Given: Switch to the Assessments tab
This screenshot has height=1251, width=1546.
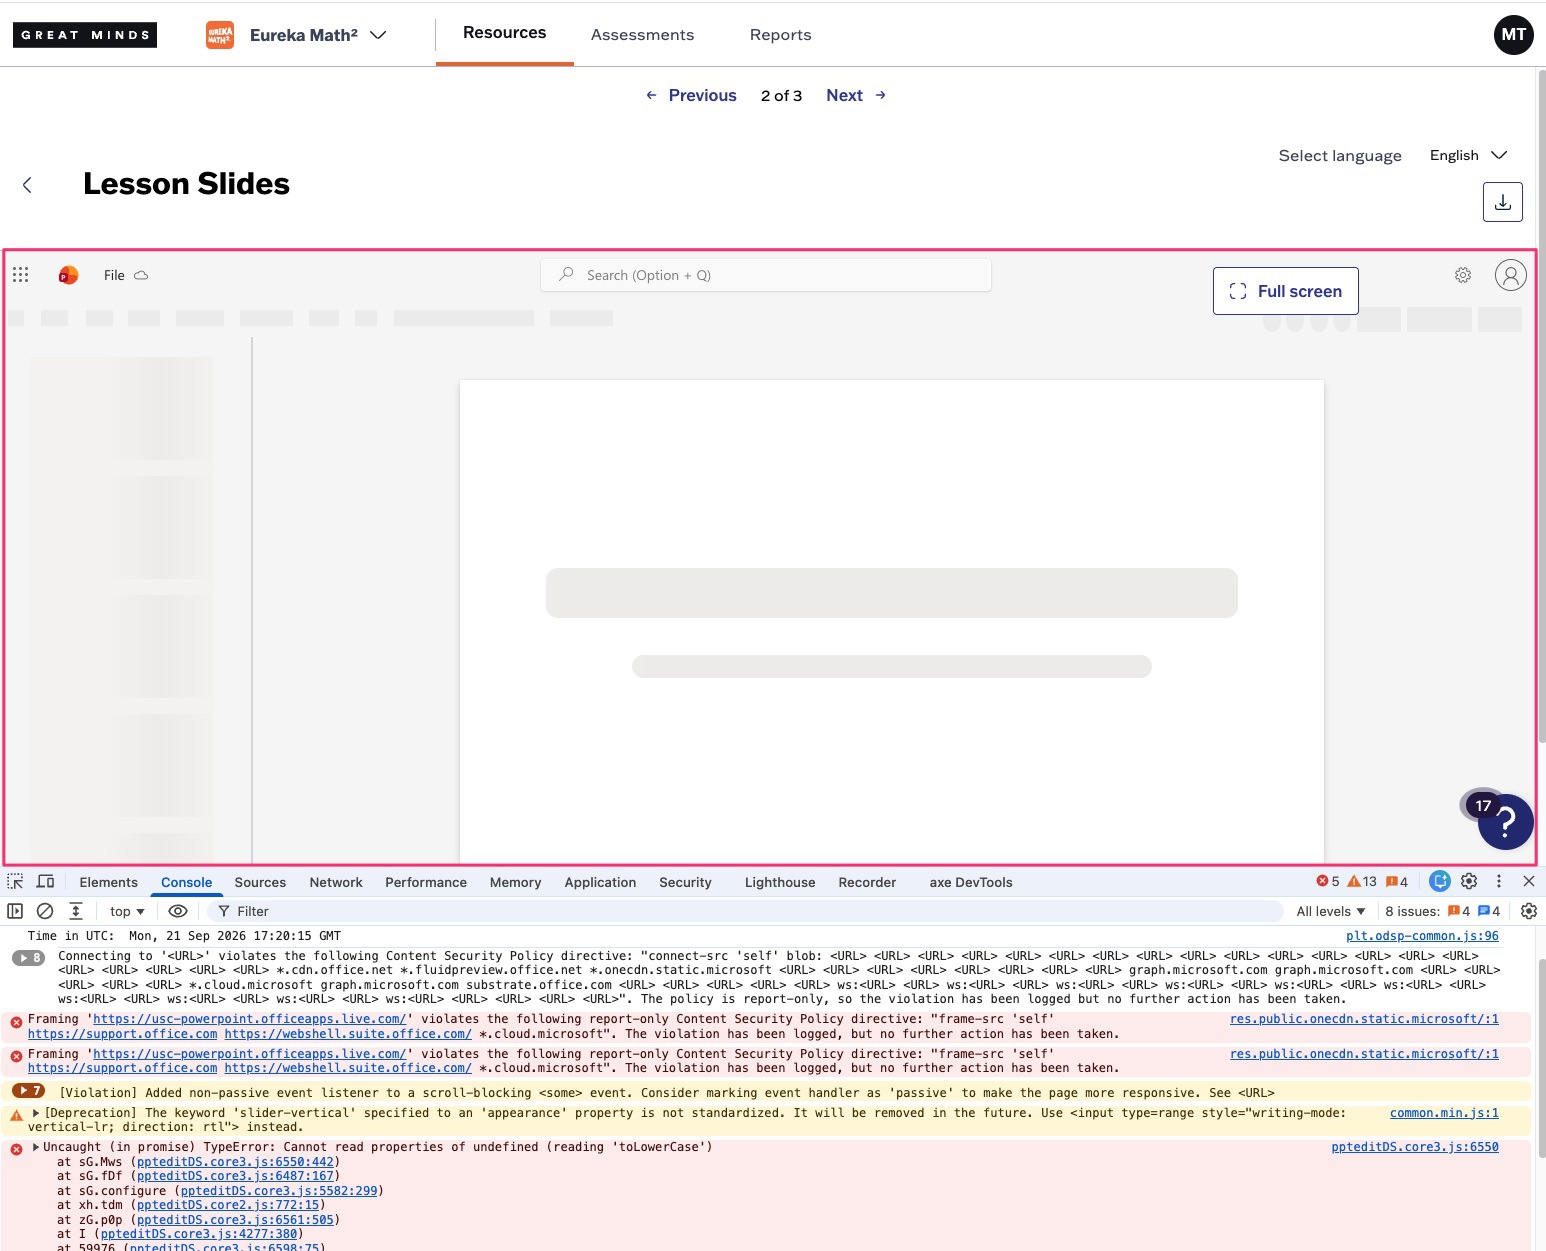Looking at the screenshot, I should (642, 35).
